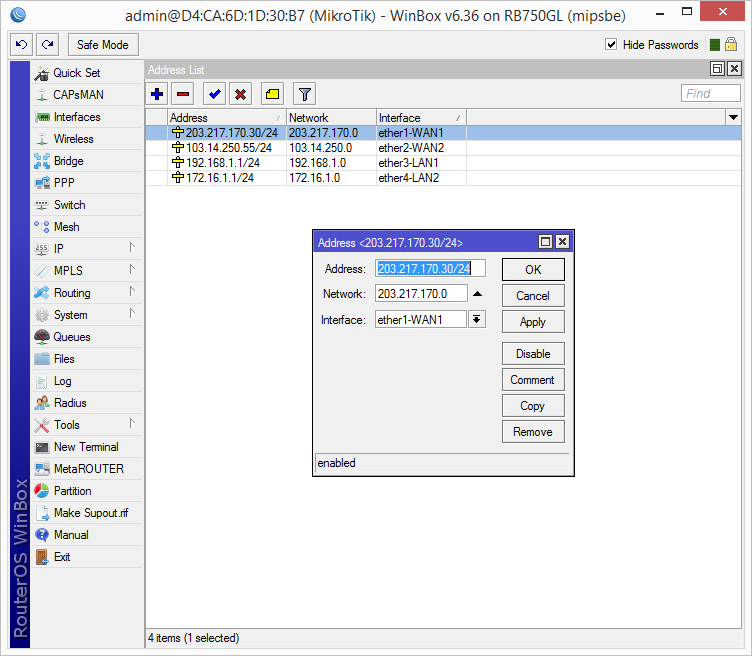
Task: Click the Undo arrow icon
Action: point(22,45)
